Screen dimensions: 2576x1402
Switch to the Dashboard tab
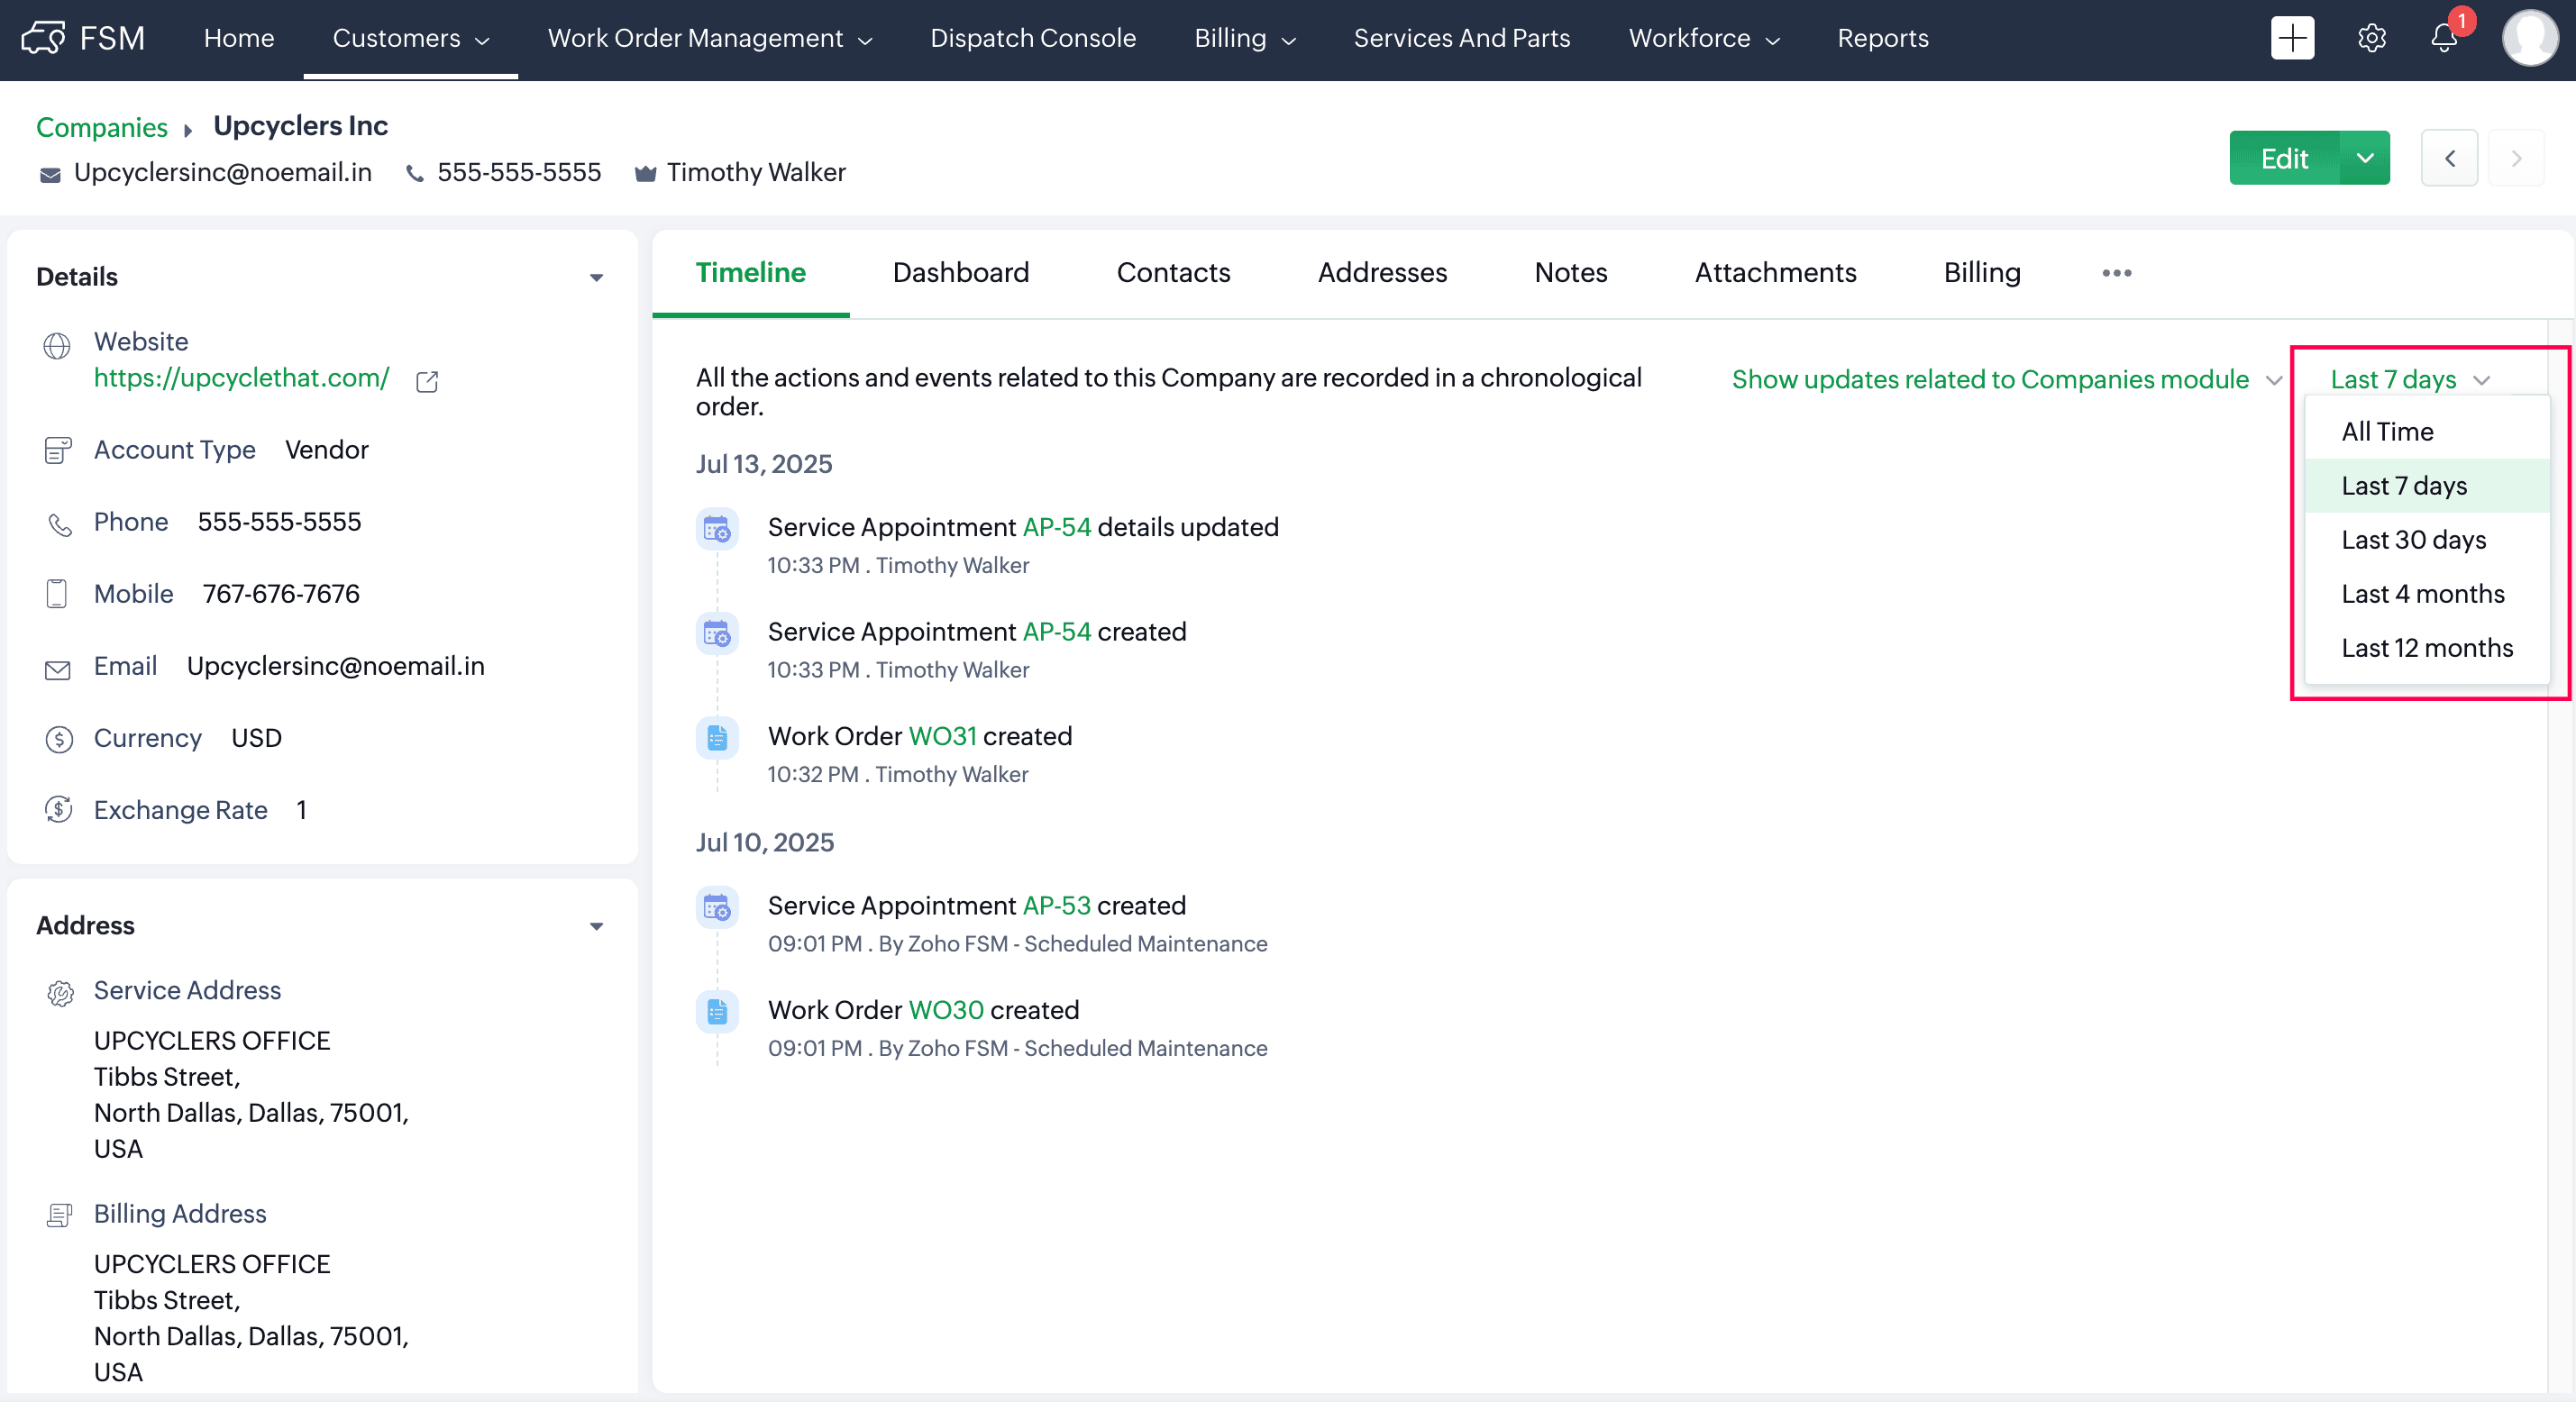tap(960, 273)
